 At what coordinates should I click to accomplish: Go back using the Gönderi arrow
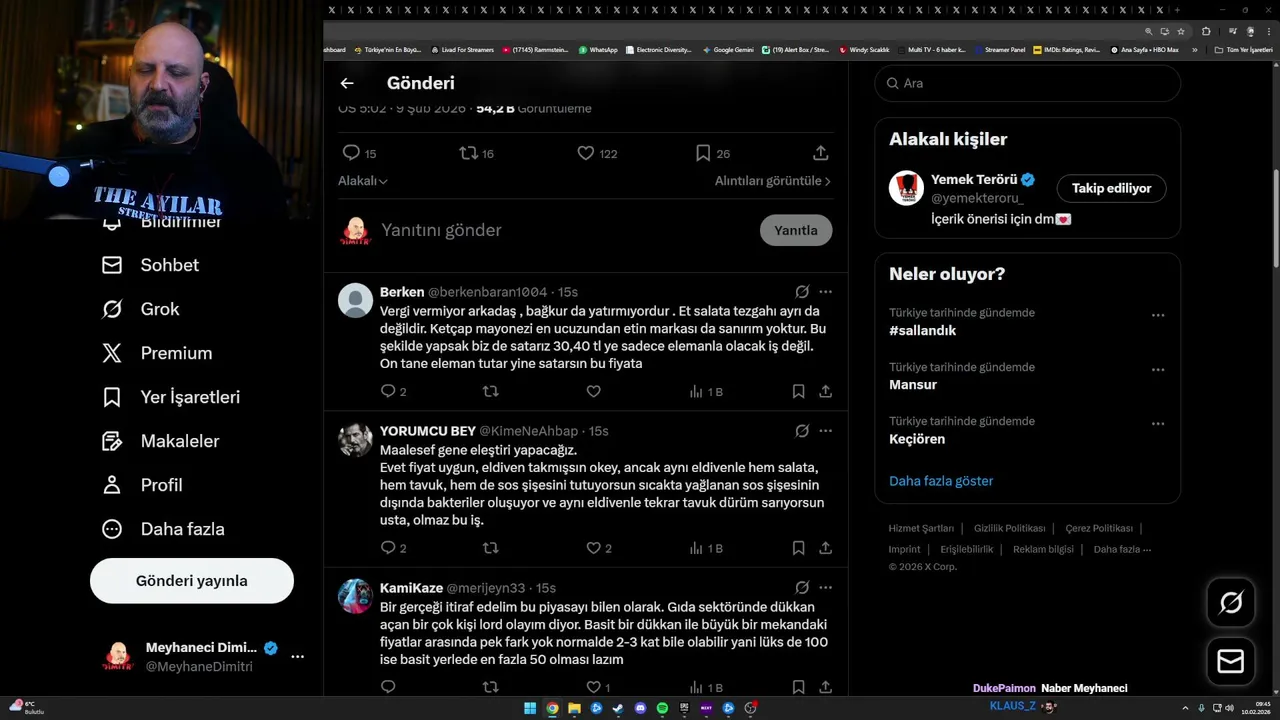click(x=347, y=83)
